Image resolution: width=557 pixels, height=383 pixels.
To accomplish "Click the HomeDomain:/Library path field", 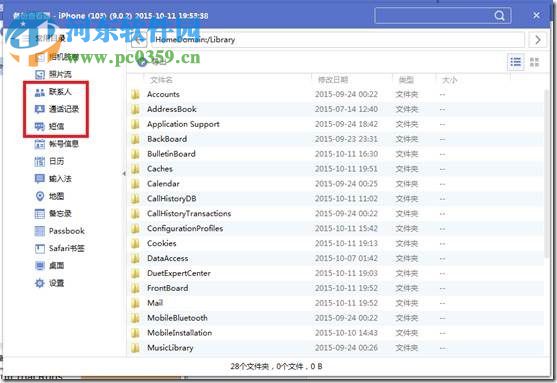I will point(338,40).
